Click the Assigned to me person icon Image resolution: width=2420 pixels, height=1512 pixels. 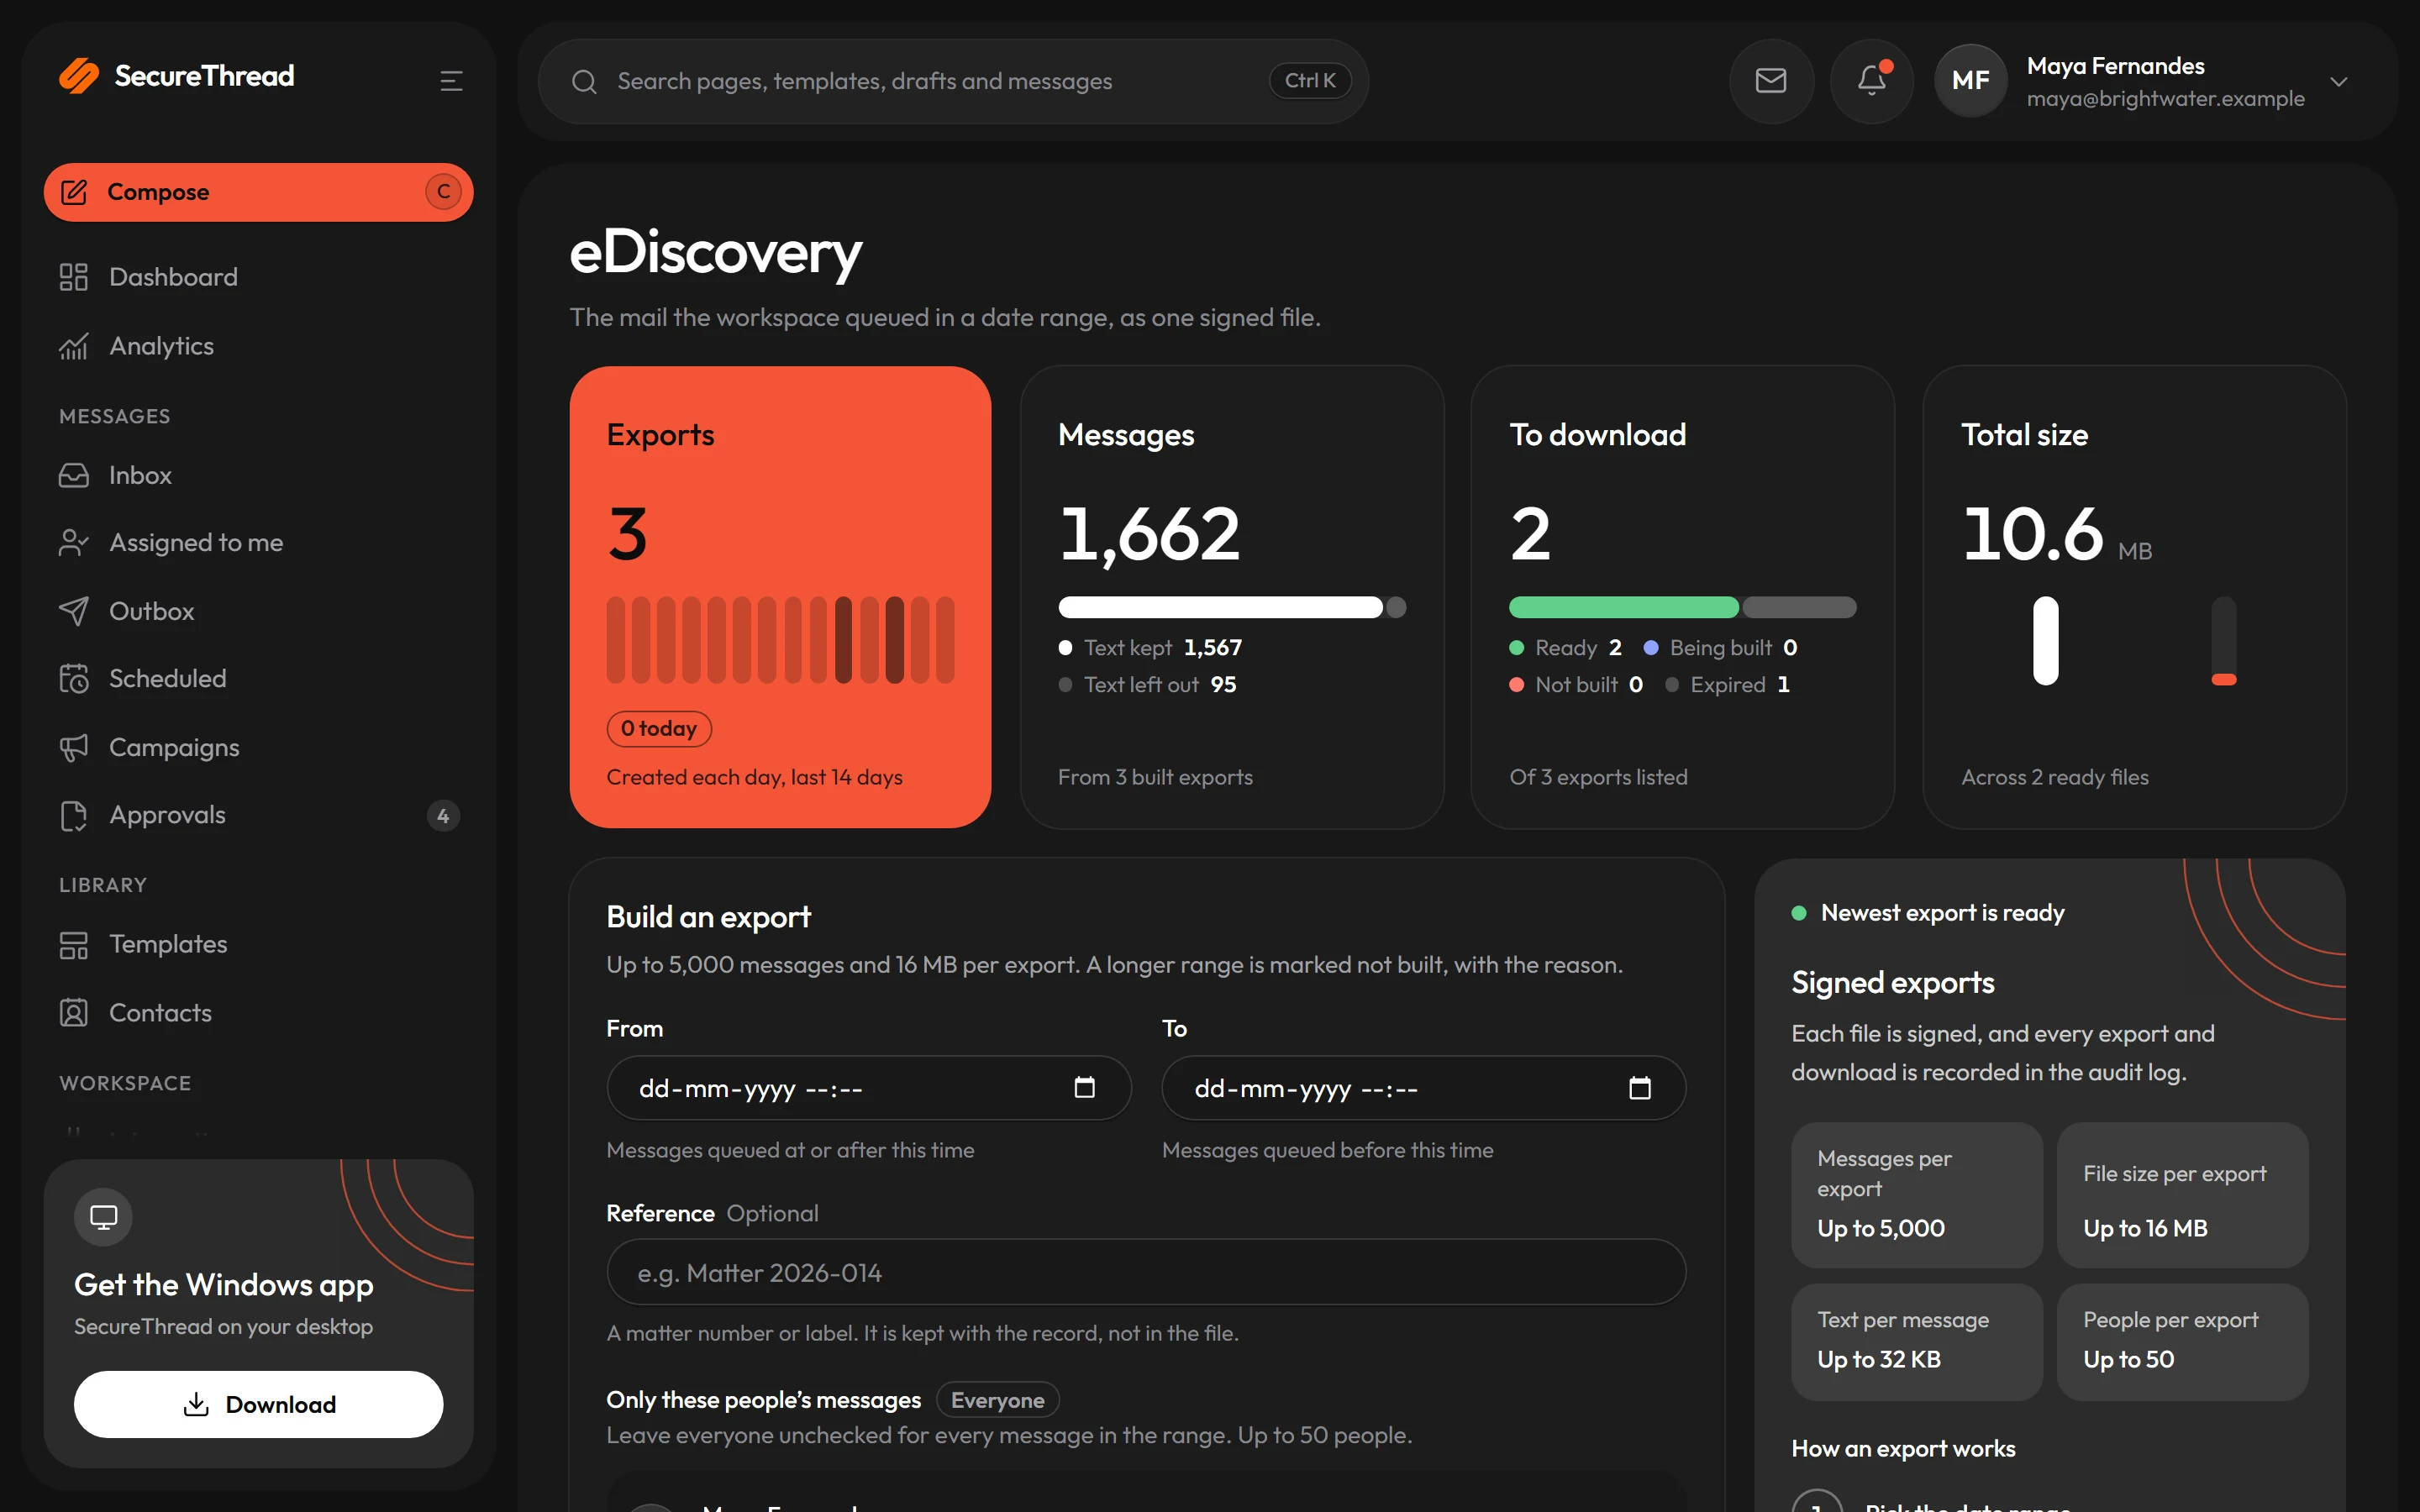coord(73,543)
